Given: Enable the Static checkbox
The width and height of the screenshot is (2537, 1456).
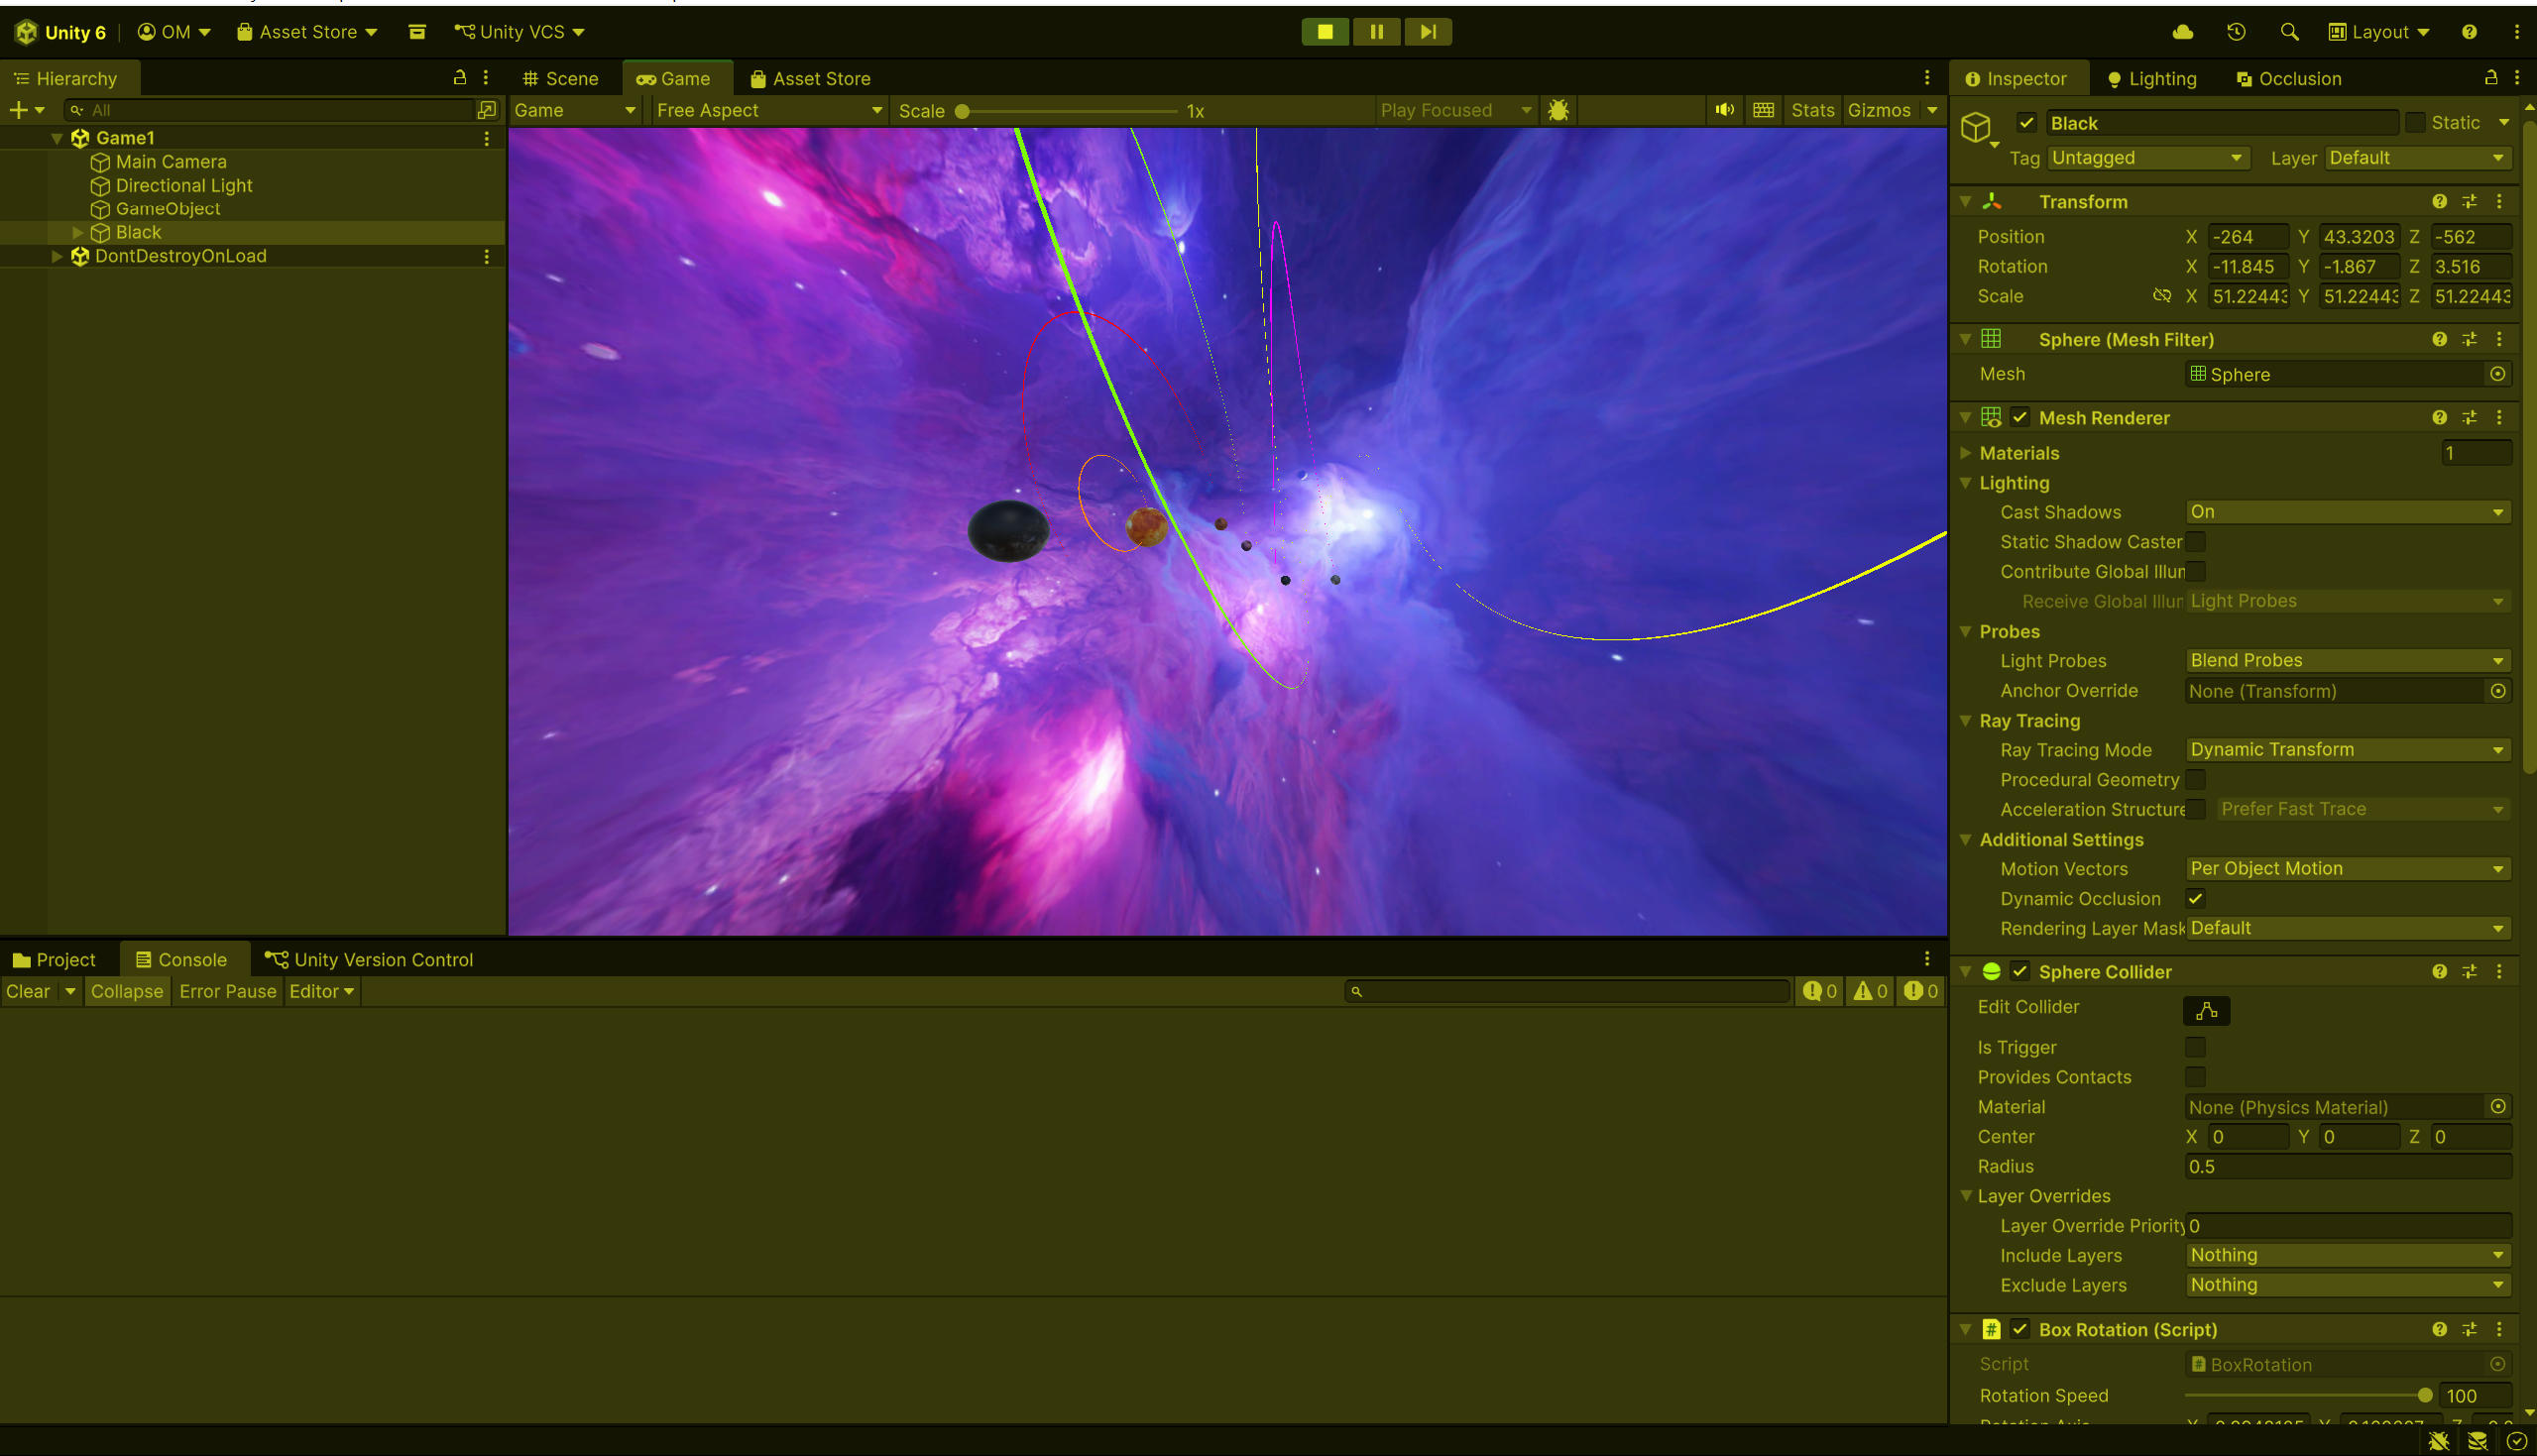Looking at the screenshot, I should (x=2415, y=123).
